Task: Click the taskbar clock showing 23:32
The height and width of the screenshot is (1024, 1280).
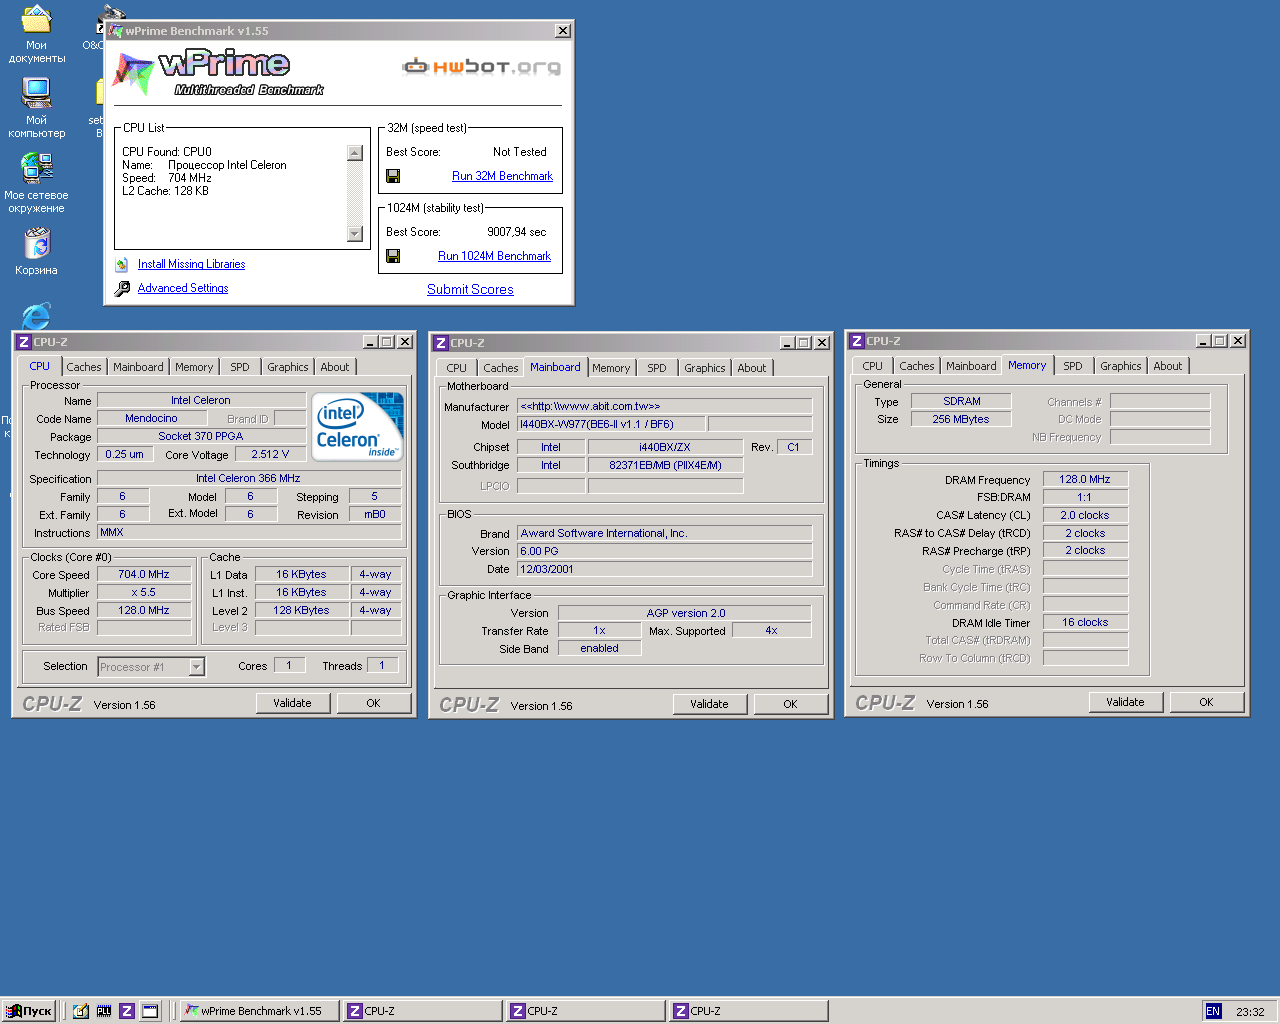Action: (x=1250, y=1011)
